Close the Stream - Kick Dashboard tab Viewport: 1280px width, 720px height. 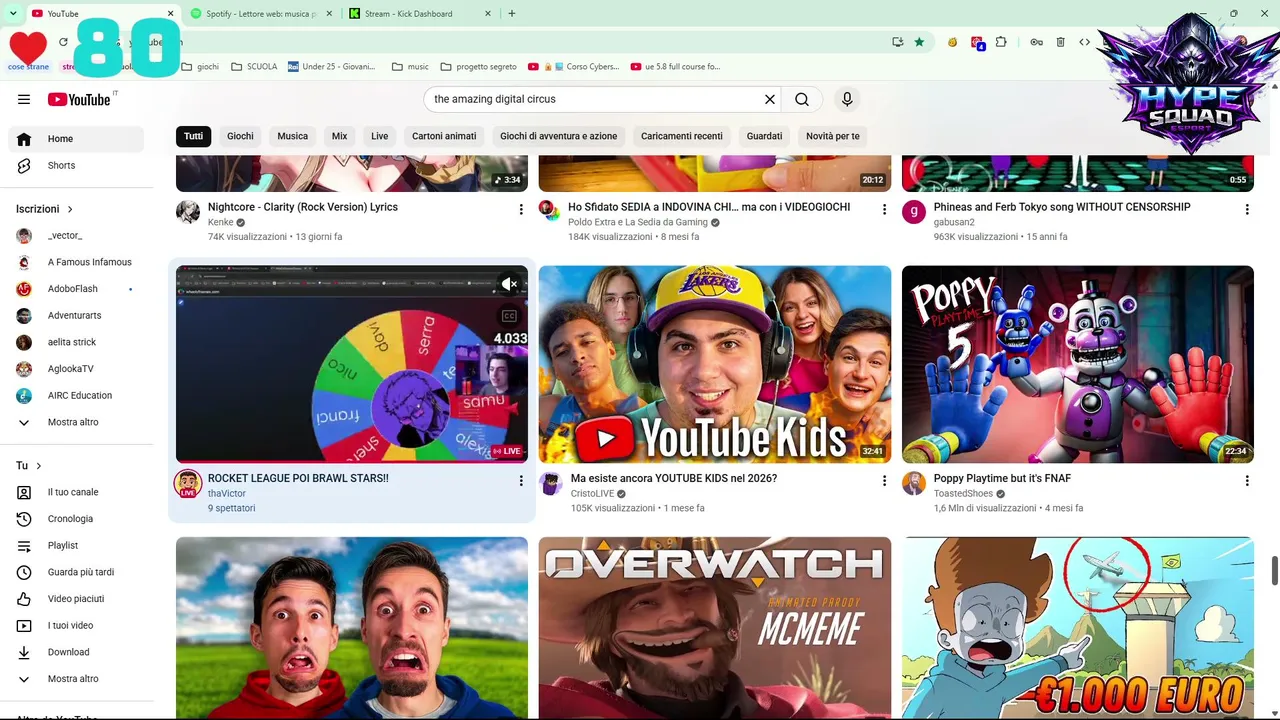(488, 14)
